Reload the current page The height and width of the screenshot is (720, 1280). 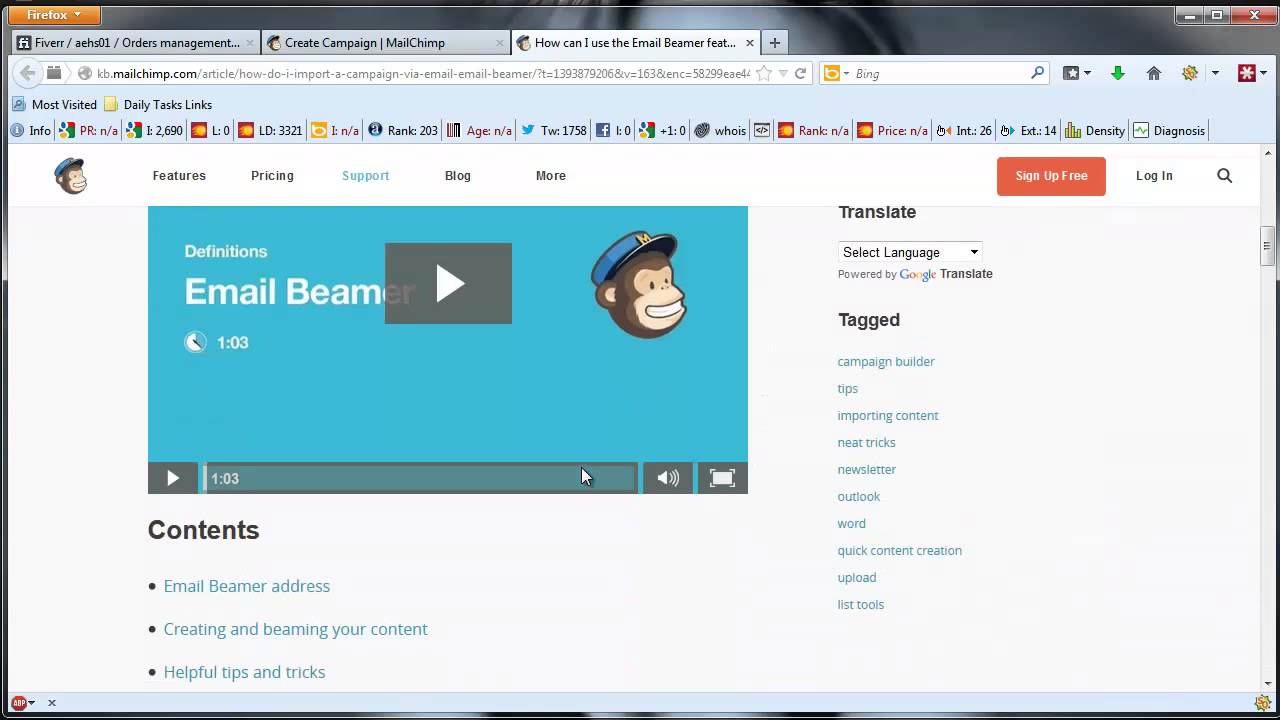[800, 73]
